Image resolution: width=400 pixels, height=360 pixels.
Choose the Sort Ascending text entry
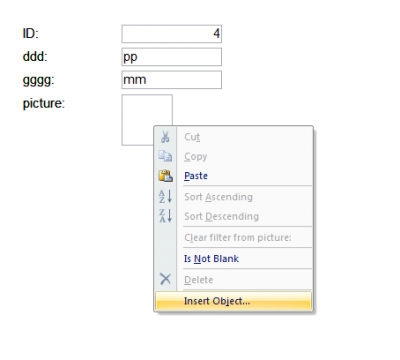click(x=218, y=197)
